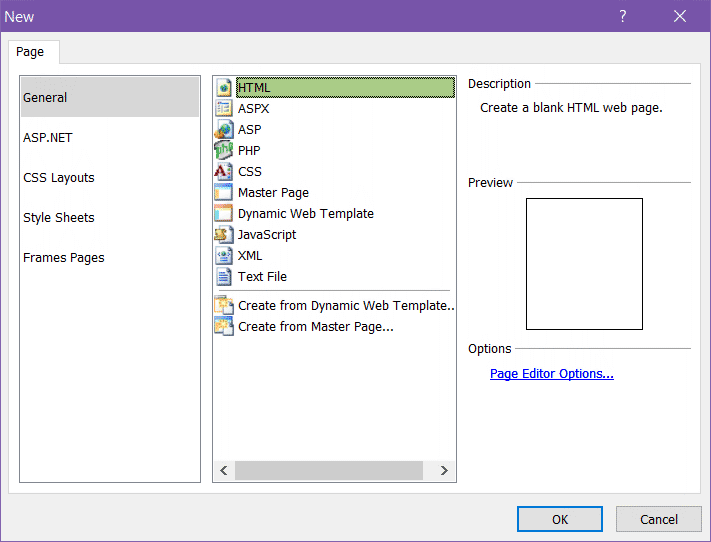Pick the JavaScript file icon
711x542 pixels.
pos(224,235)
